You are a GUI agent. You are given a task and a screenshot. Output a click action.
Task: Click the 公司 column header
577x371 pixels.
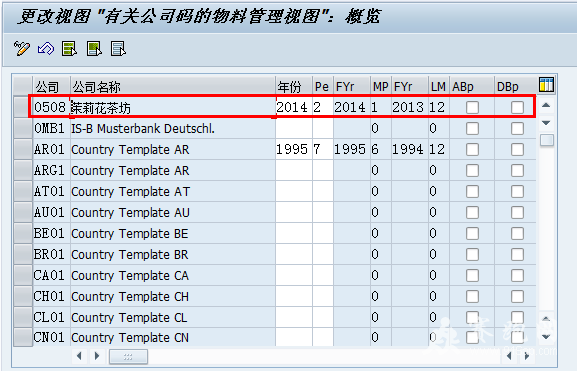pos(52,86)
